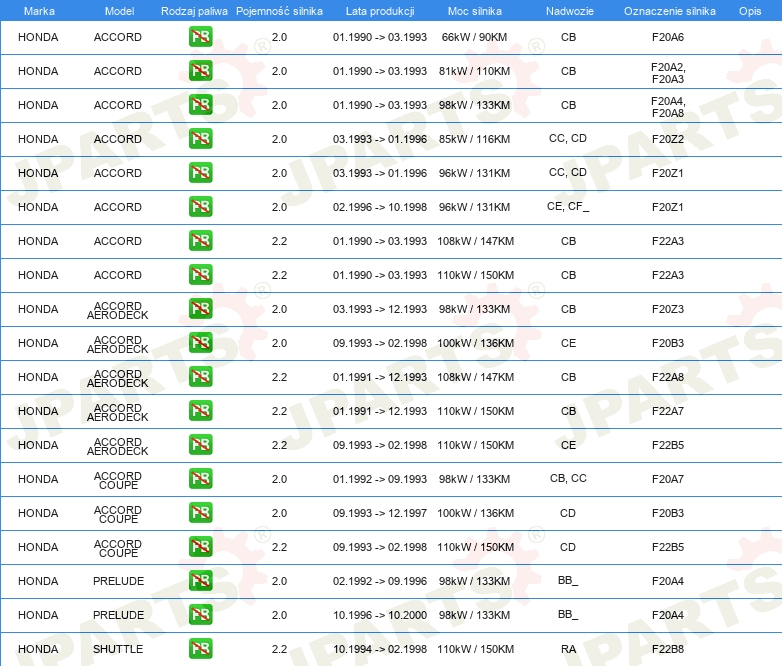Select power value 81kW / 110KM
The height and width of the screenshot is (666, 782).
[474, 71]
